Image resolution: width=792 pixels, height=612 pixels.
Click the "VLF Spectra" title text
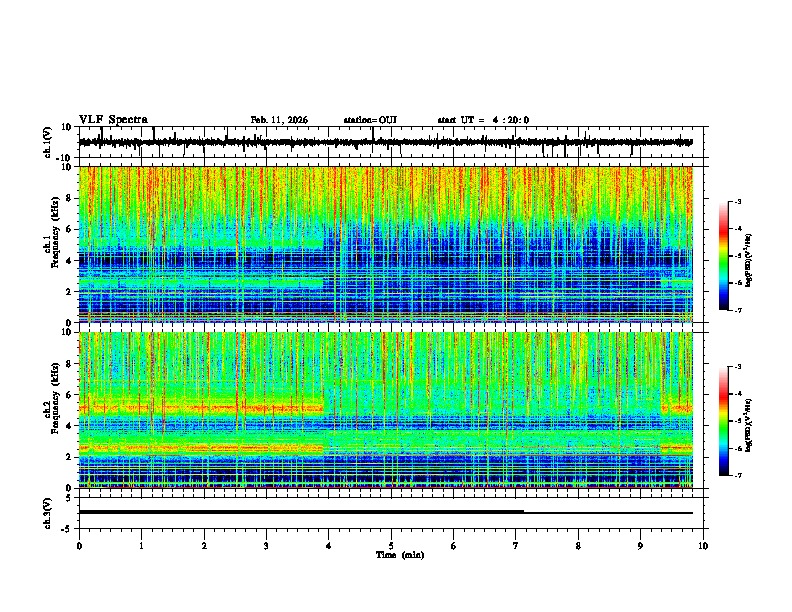pyautogui.click(x=113, y=120)
